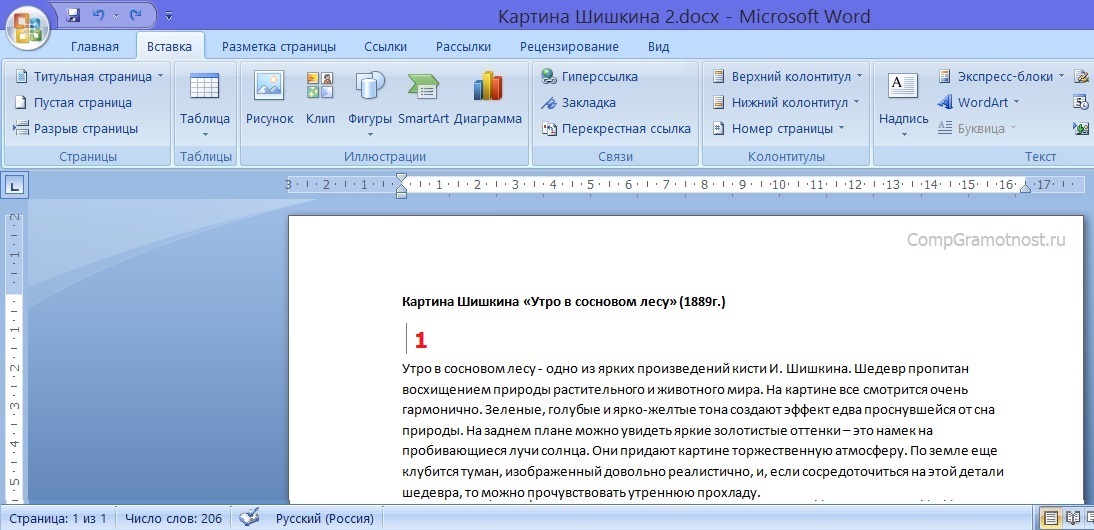Switch to Full Screen Reading view
This screenshot has width=1094, height=530.
click(x=1073, y=518)
